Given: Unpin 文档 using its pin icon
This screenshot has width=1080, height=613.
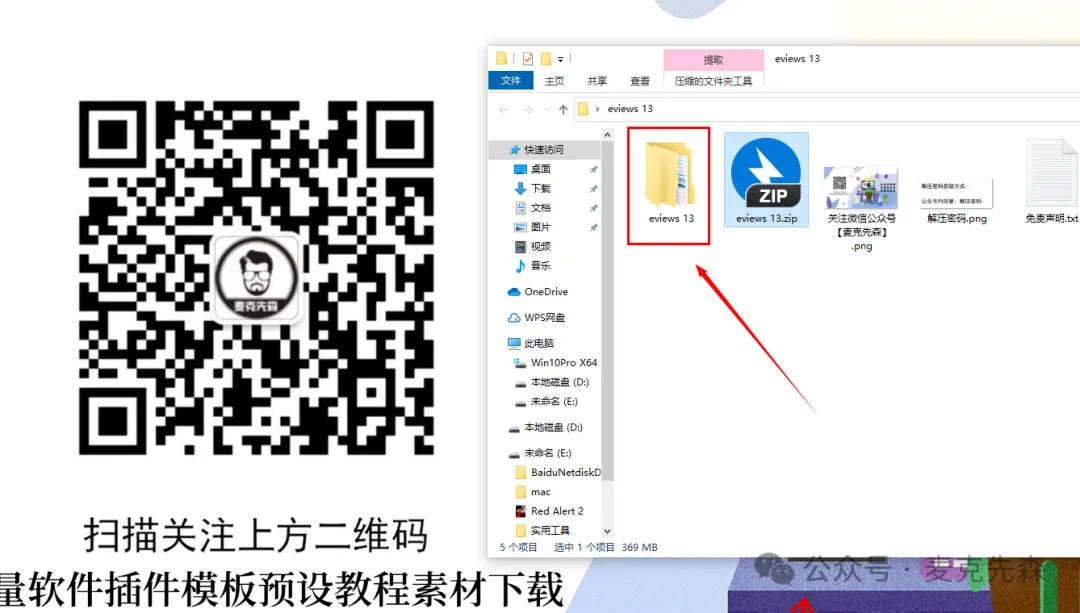Looking at the screenshot, I should click(594, 208).
